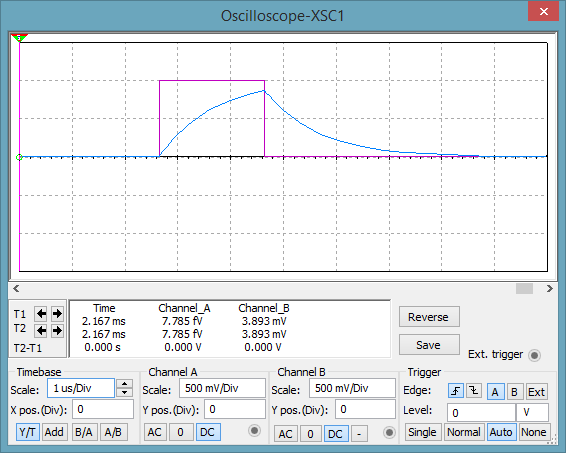The width and height of the screenshot is (566, 453).
Task: Choose Normal trigger mode
Action: click(464, 432)
